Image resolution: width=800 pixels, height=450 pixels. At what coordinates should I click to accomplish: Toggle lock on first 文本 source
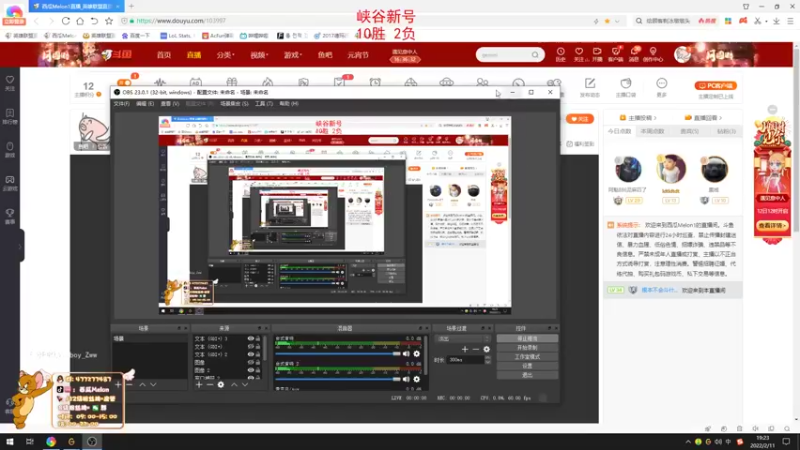click(258, 339)
